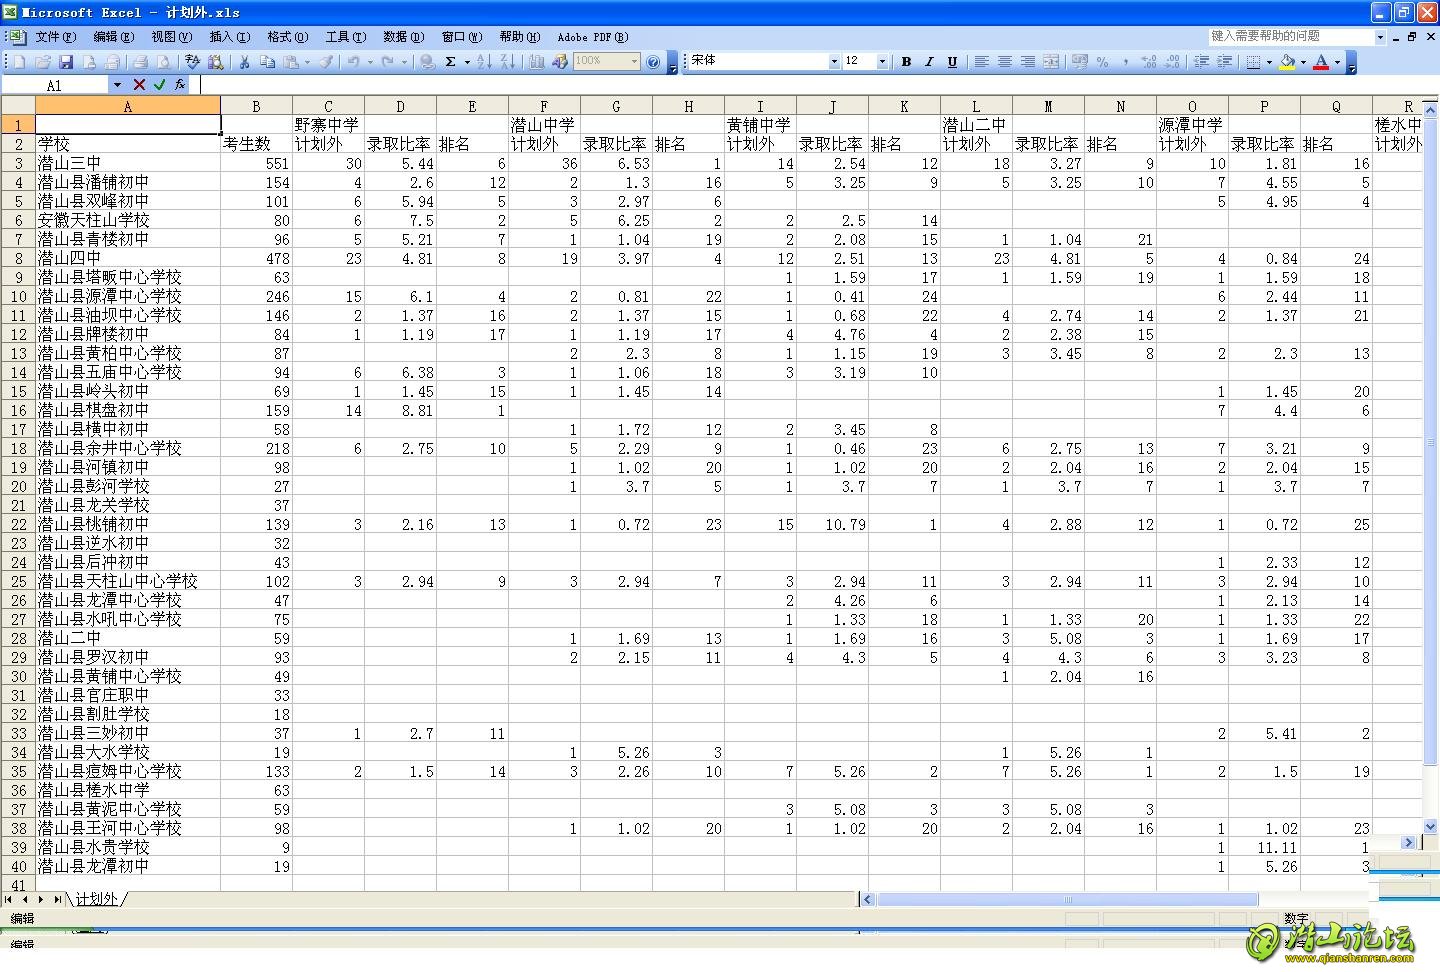Open the 格式 (Format) menu
Image resolution: width=1440 pixels, height=972 pixels.
[x=287, y=37]
